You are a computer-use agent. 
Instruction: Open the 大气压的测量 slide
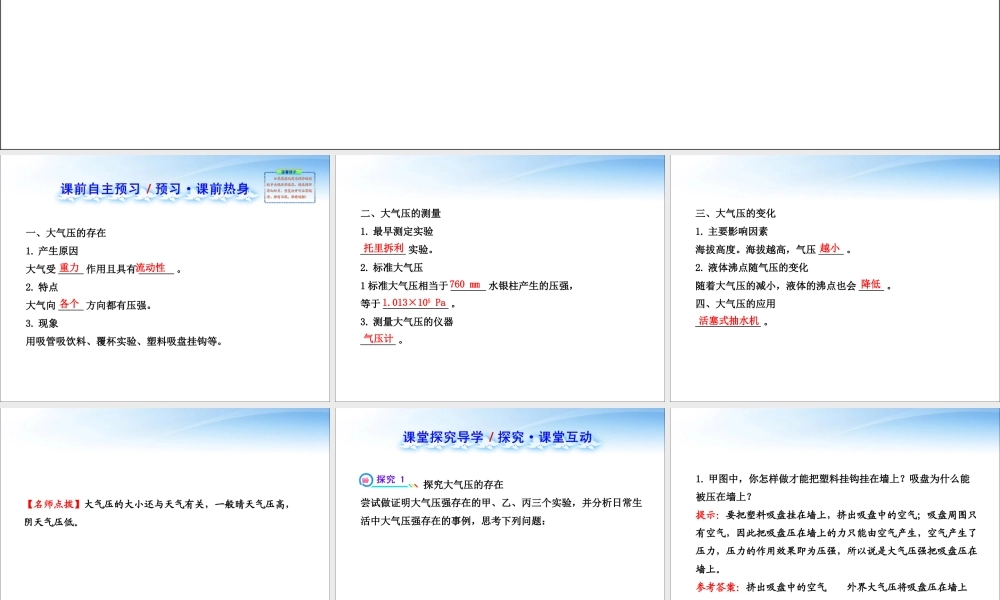[x=500, y=278]
